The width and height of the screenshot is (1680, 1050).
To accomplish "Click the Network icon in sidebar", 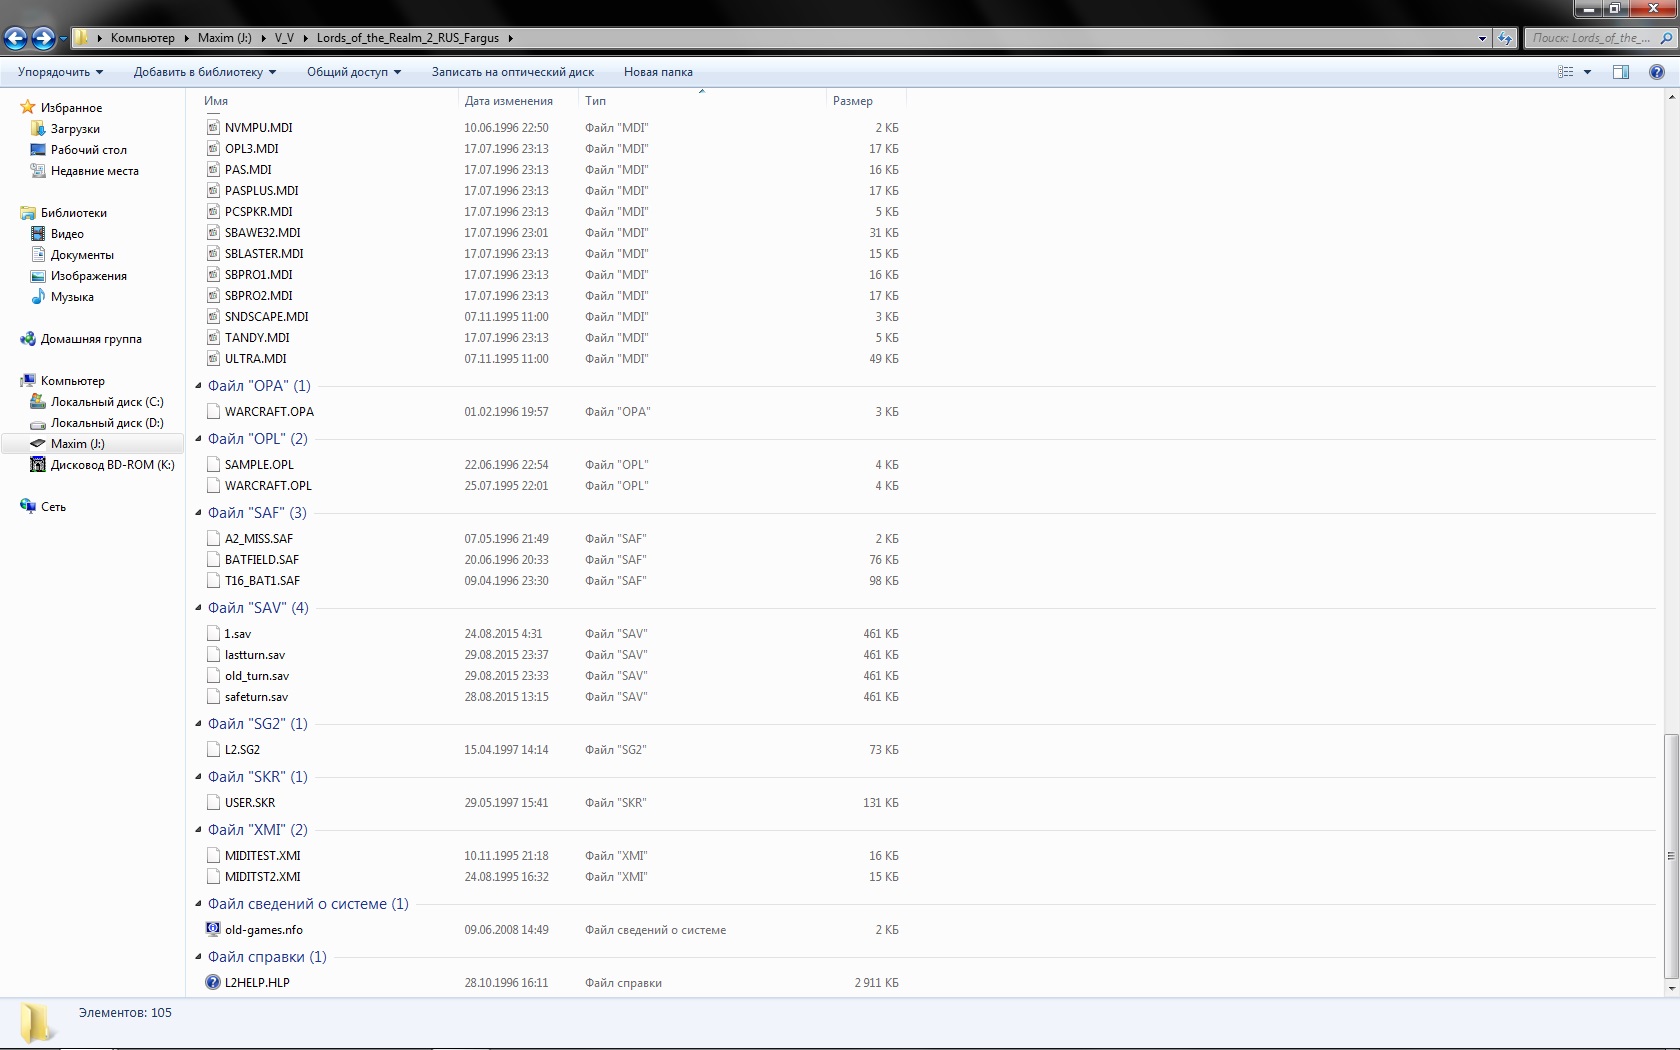I will point(28,506).
